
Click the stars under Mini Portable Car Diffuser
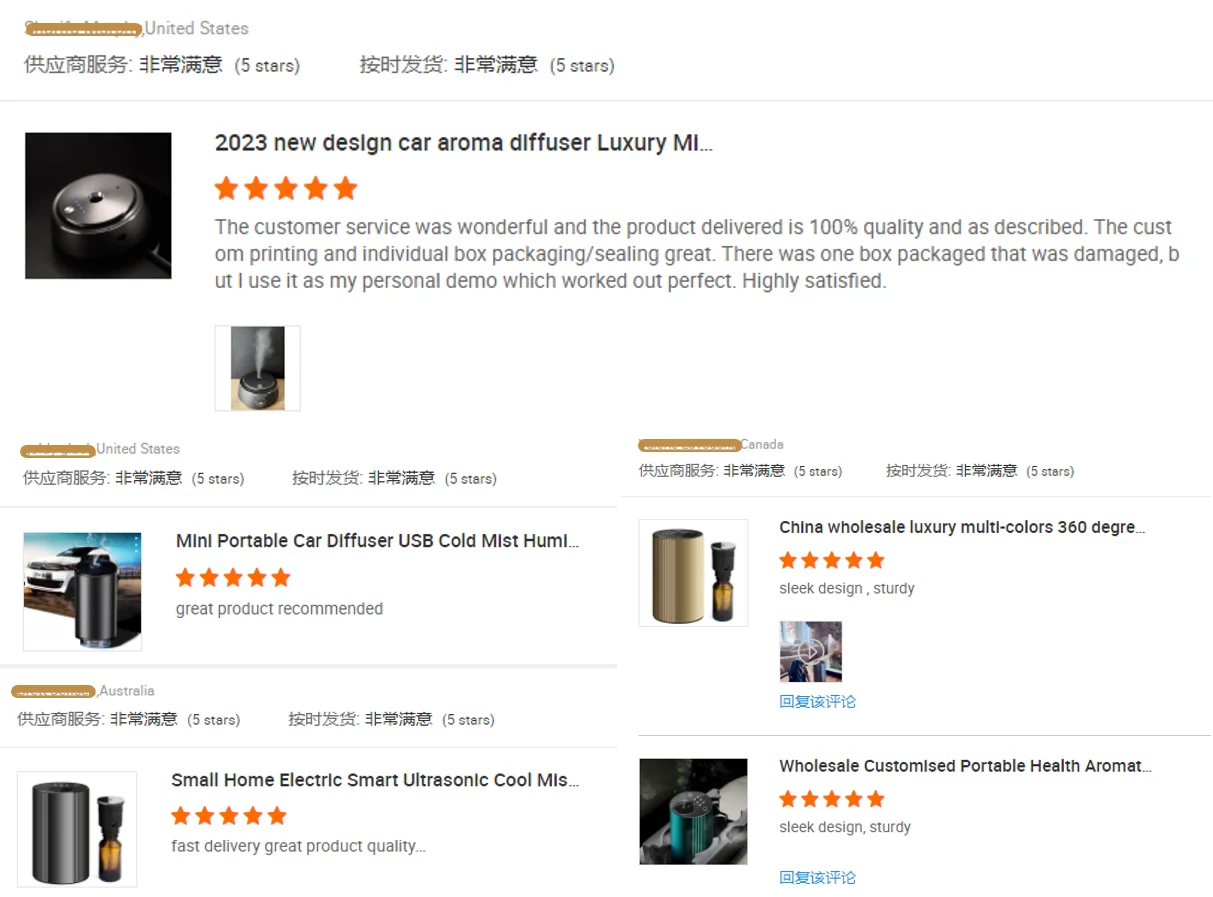click(x=233, y=577)
